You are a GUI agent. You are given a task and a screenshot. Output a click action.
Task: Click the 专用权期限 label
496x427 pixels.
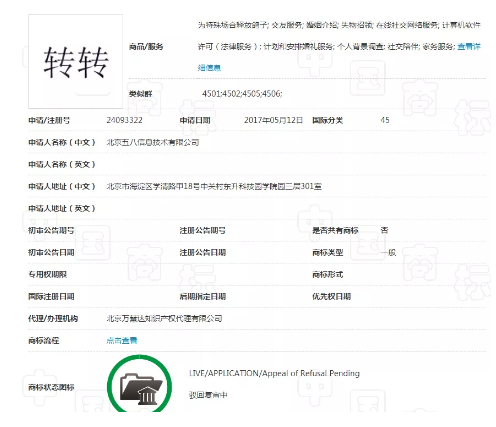[47, 274]
